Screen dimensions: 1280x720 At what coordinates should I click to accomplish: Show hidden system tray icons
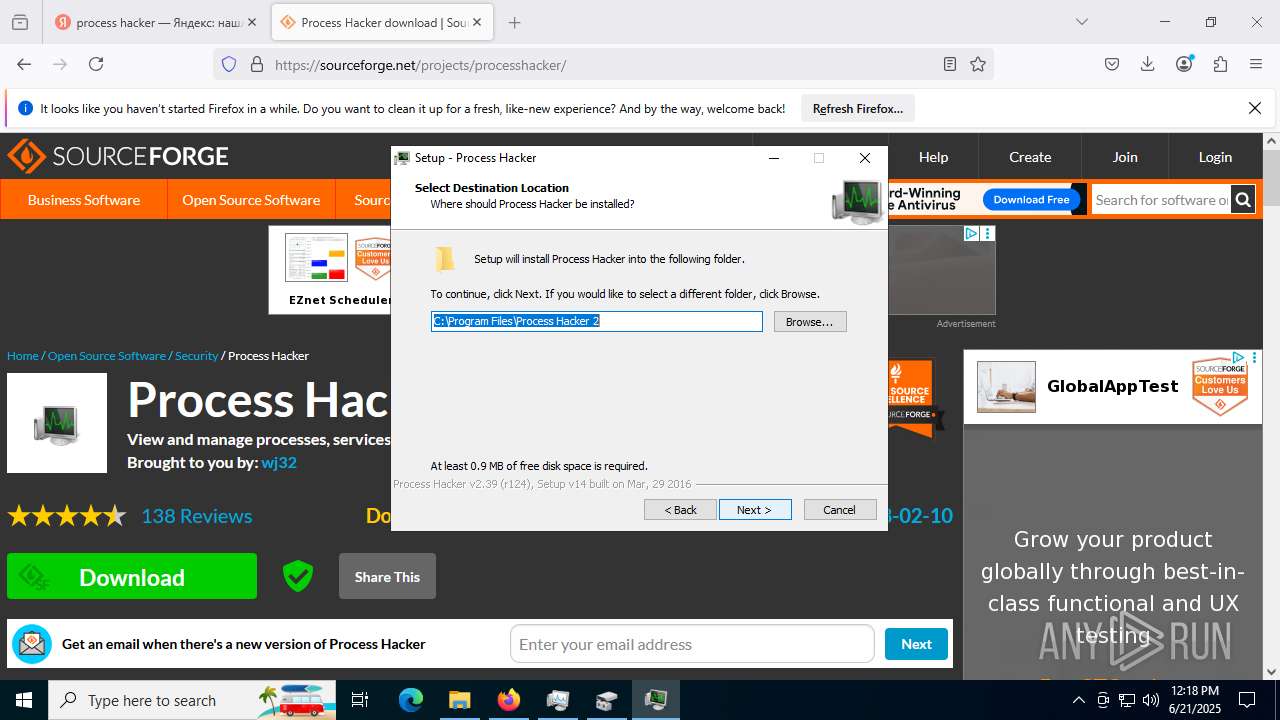[1078, 700]
